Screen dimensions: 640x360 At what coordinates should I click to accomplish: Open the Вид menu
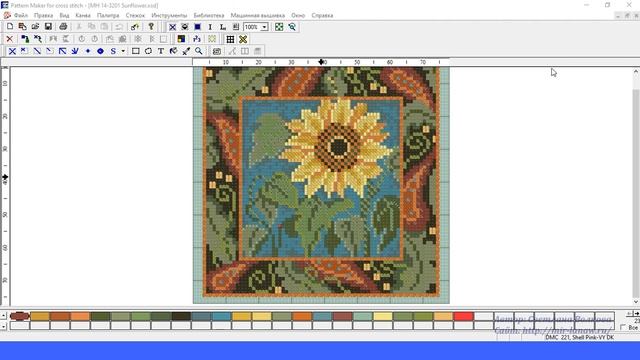64,16
